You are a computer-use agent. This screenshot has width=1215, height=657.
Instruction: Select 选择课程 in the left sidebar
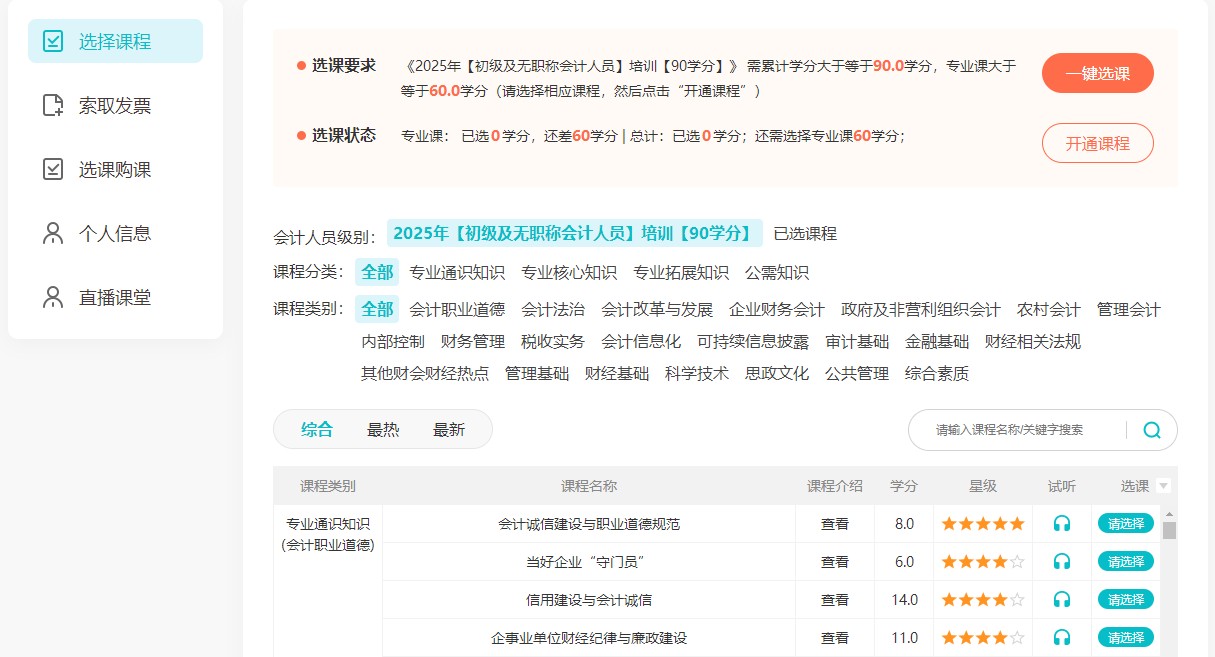(x=113, y=40)
